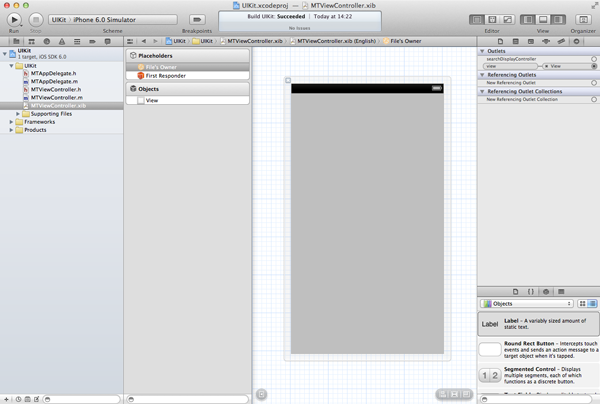The height and width of the screenshot is (404, 600).
Task: Collapse the Referencing Outlets section
Action: (482, 75)
